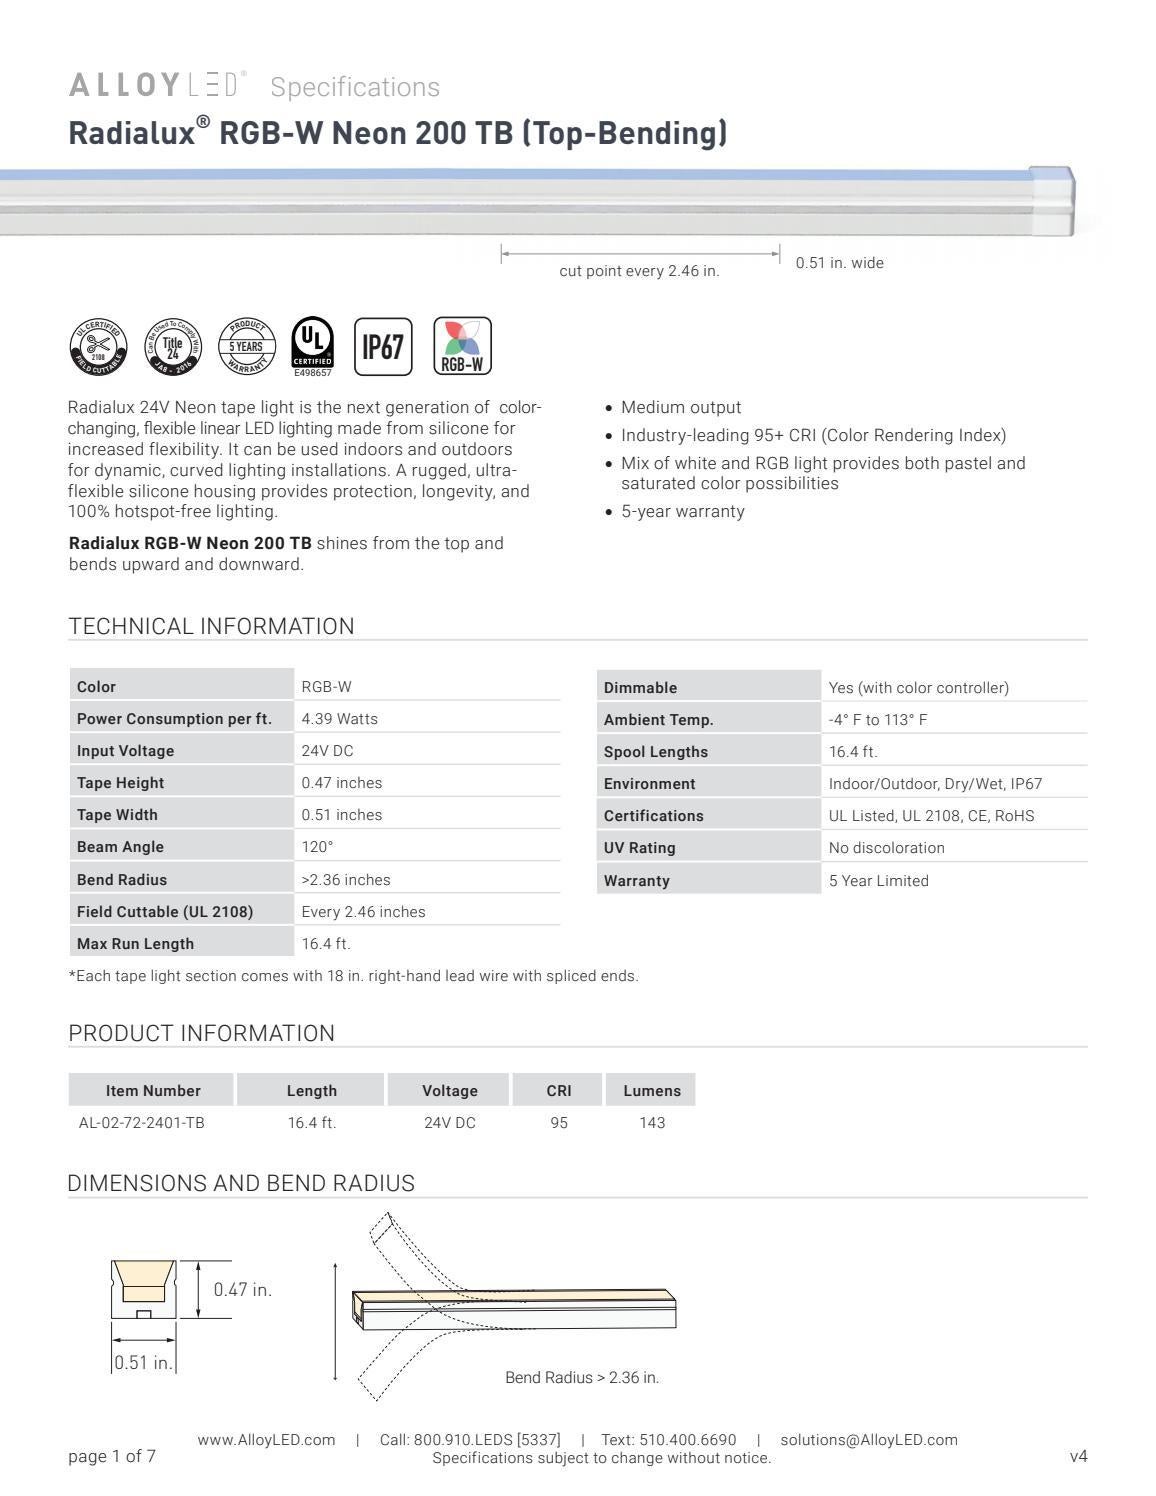The height and width of the screenshot is (1496, 1156).
Task: Click the neon tape light product image
Action: point(540,202)
